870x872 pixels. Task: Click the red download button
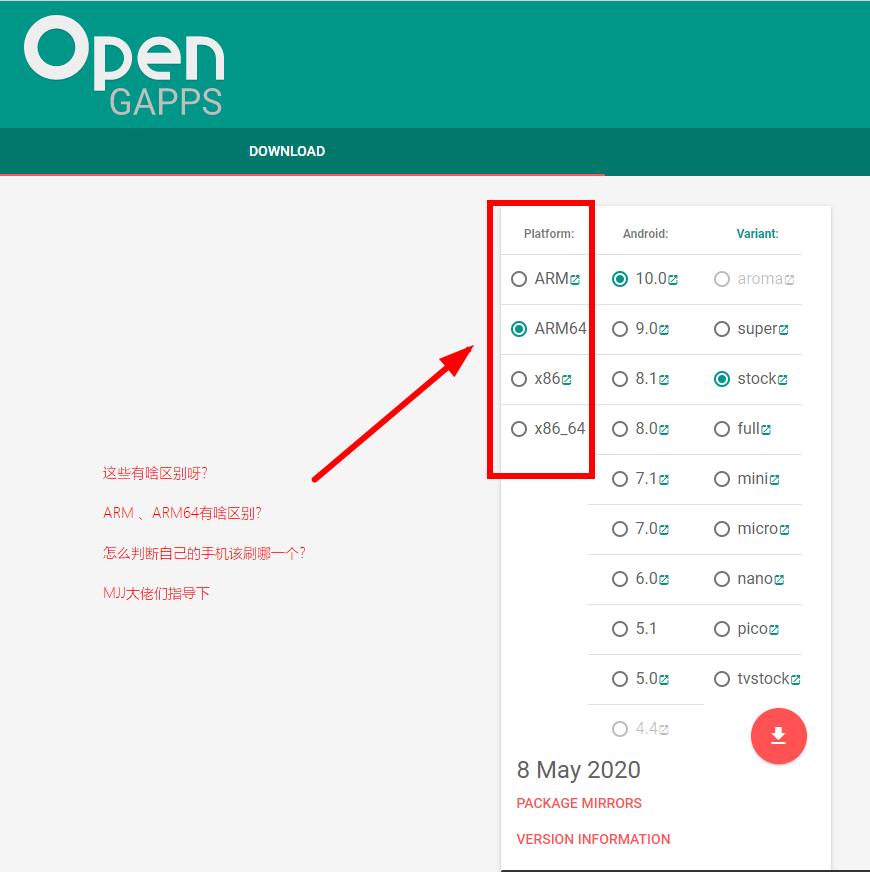click(778, 736)
